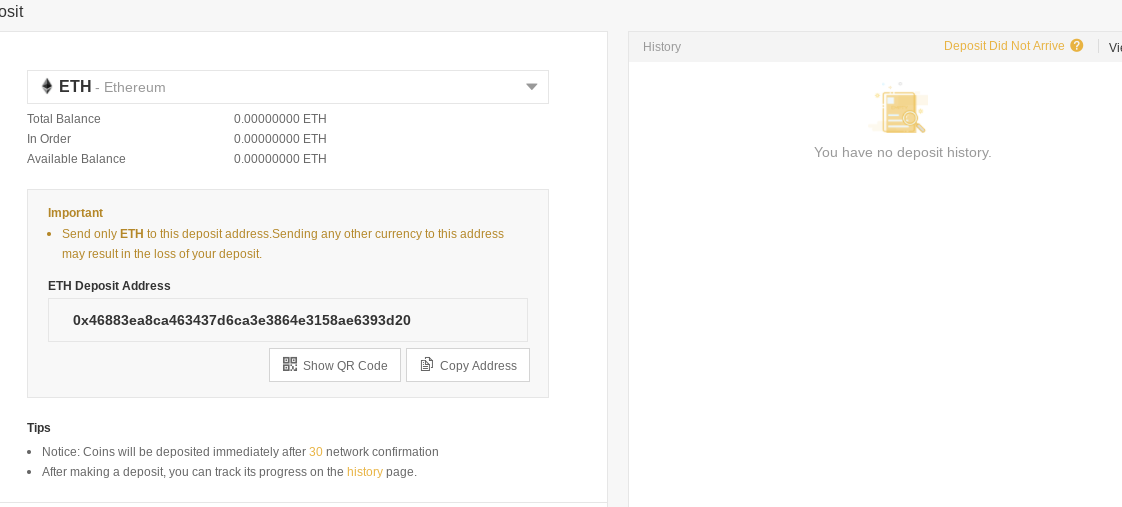Image resolution: width=1122 pixels, height=507 pixels.
Task: Click the partially visible View link in History
Action: (x=1114, y=47)
